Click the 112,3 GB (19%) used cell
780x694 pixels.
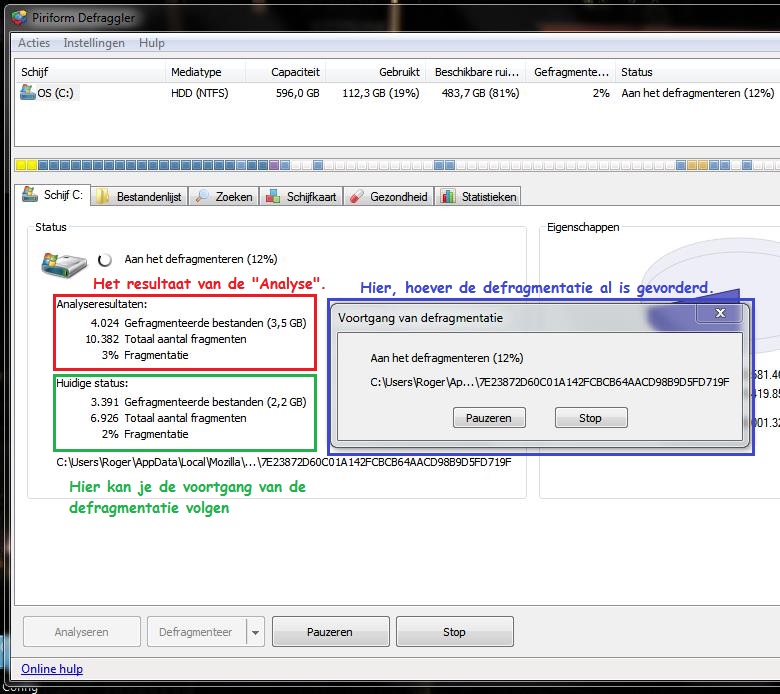(x=381, y=93)
